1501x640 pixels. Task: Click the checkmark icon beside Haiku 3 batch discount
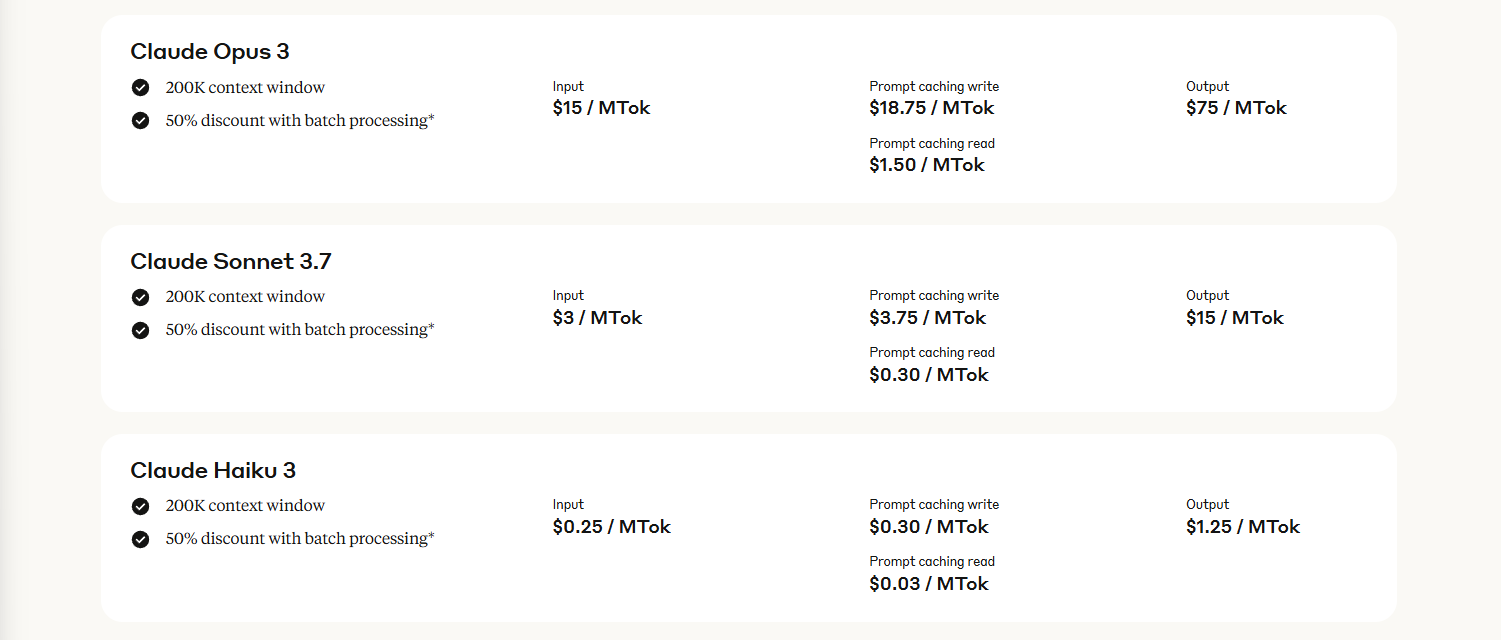140,539
